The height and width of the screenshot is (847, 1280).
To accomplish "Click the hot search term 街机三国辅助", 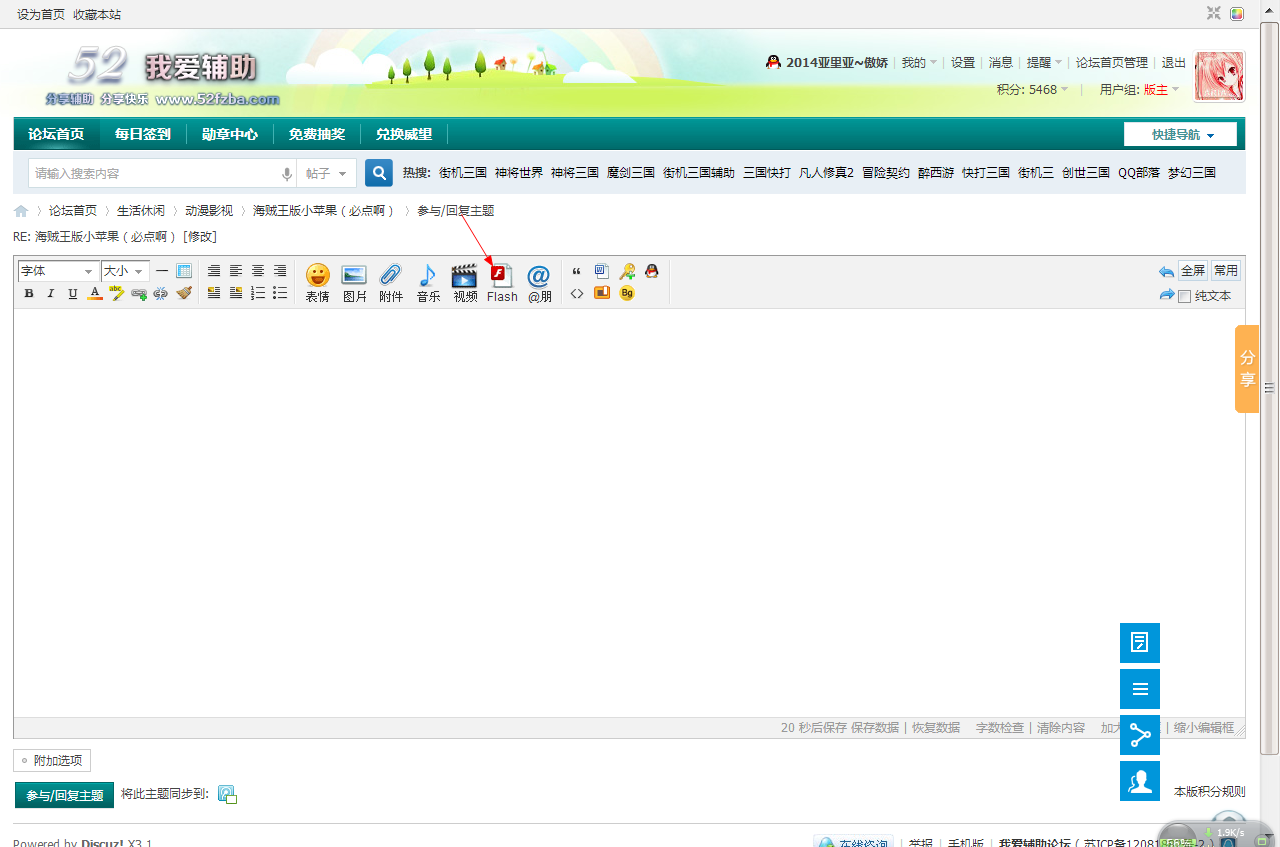I will pos(699,173).
